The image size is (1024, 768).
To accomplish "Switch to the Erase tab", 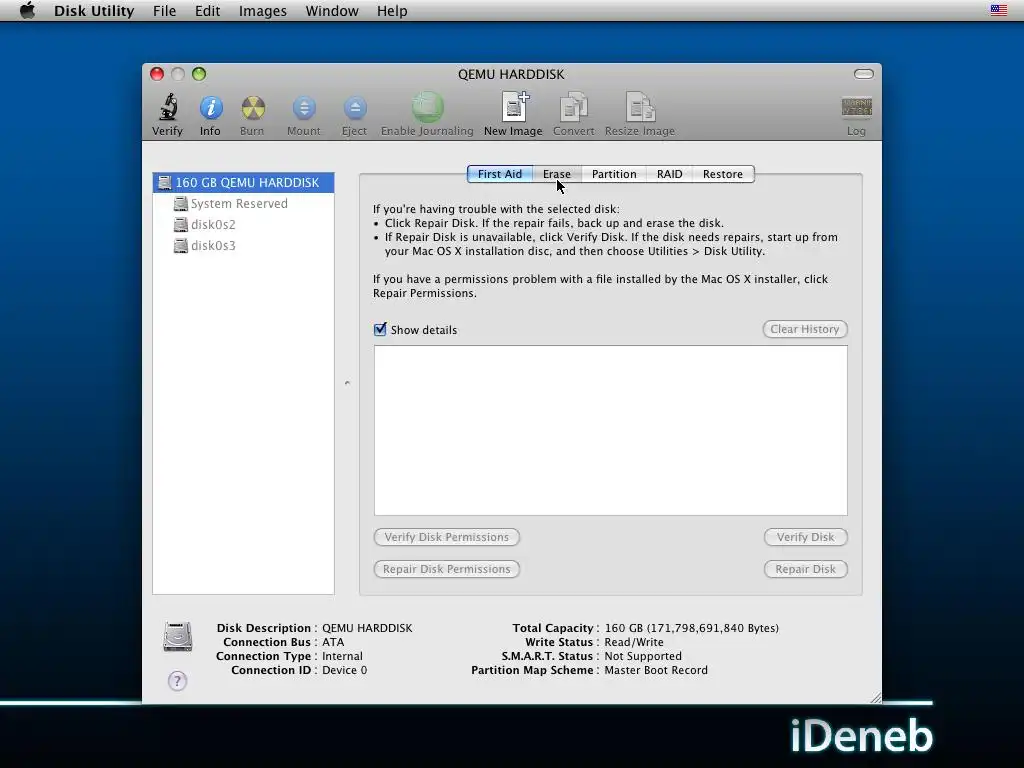I will point(556,174).
